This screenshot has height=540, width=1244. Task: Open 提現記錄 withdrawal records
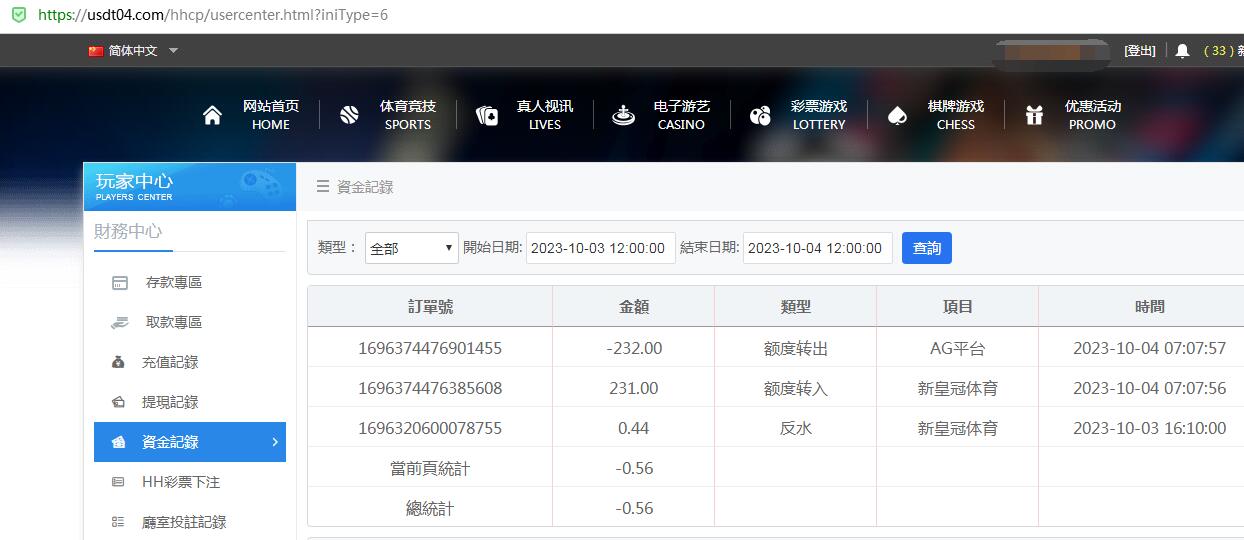coord(170,403)
